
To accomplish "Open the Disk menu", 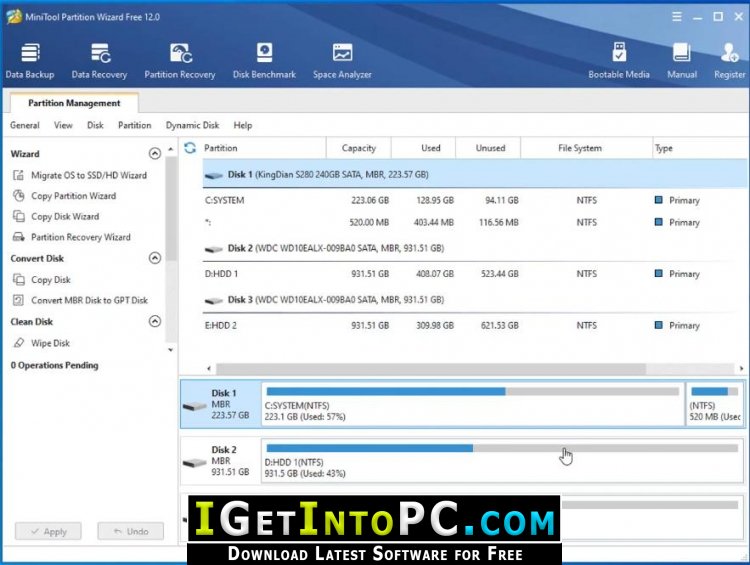I will click(95, 125).
